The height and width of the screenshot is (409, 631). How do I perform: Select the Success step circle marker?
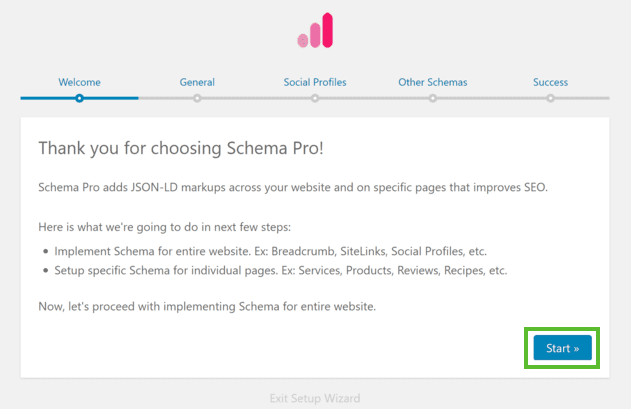point(551,98)
